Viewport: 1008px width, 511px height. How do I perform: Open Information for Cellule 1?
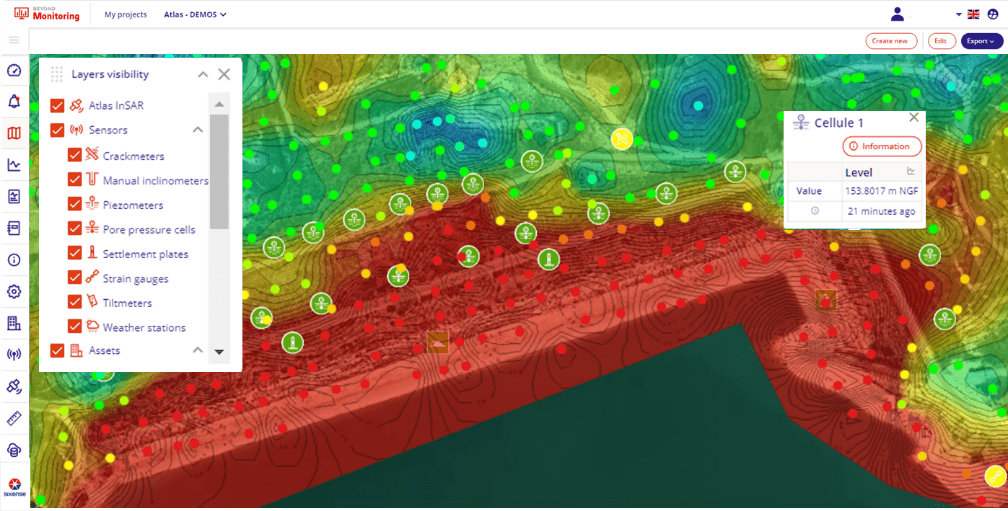pyautogui.click(x=882, y=146)
